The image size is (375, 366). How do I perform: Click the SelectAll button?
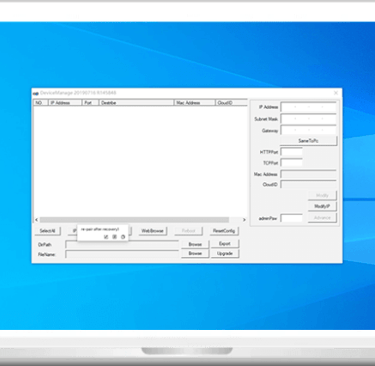pyautogui.click(x=48, y=231)
